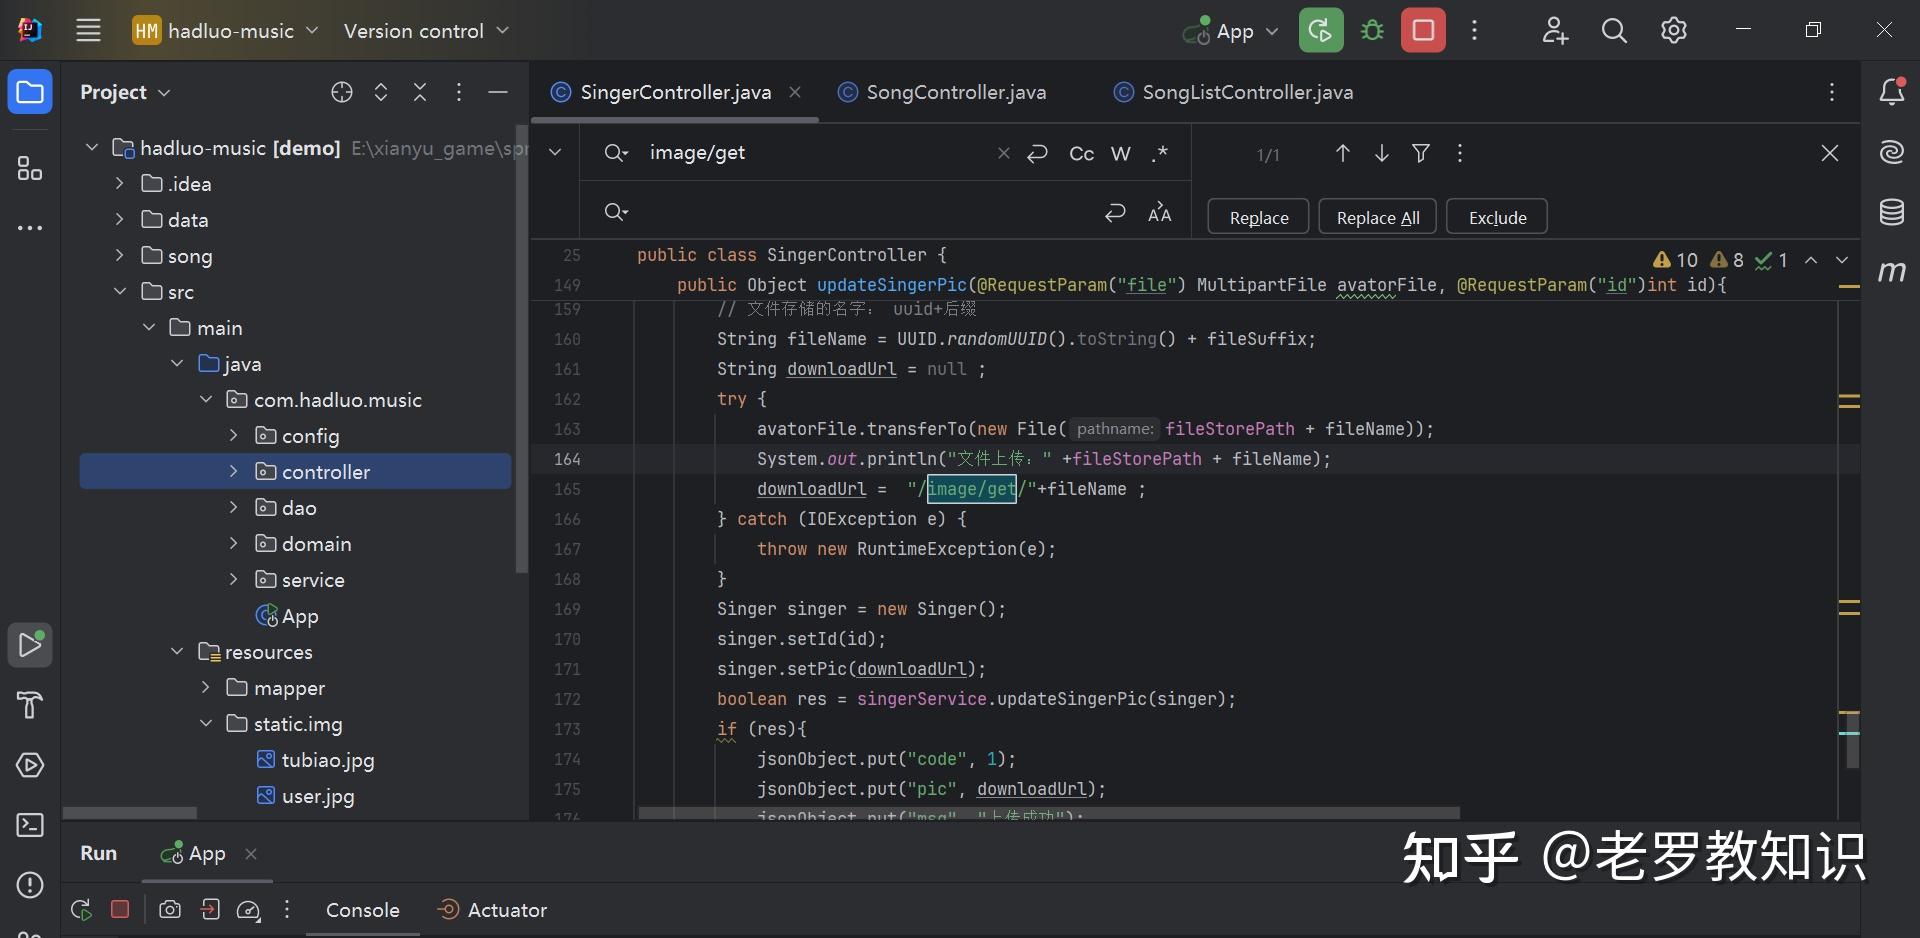
Task: Open the Notifications bell
Action: pos(1892,91)
